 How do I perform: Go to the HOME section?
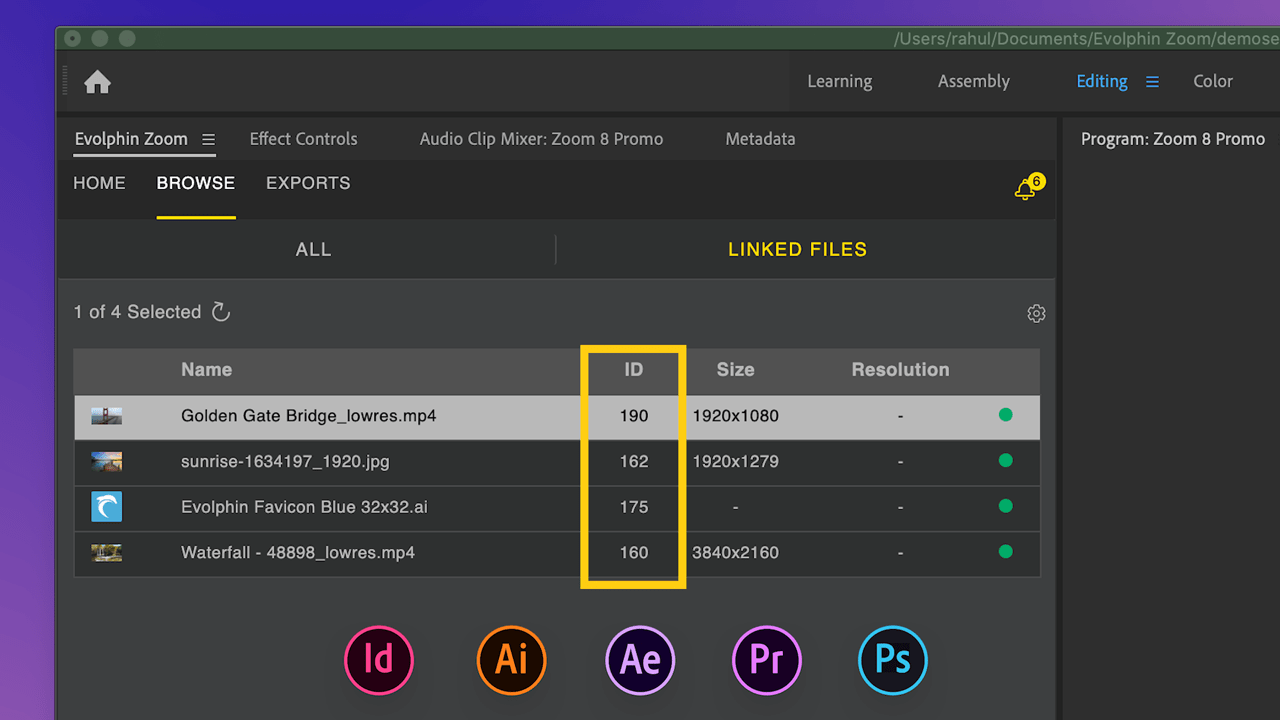pos(99,183)
